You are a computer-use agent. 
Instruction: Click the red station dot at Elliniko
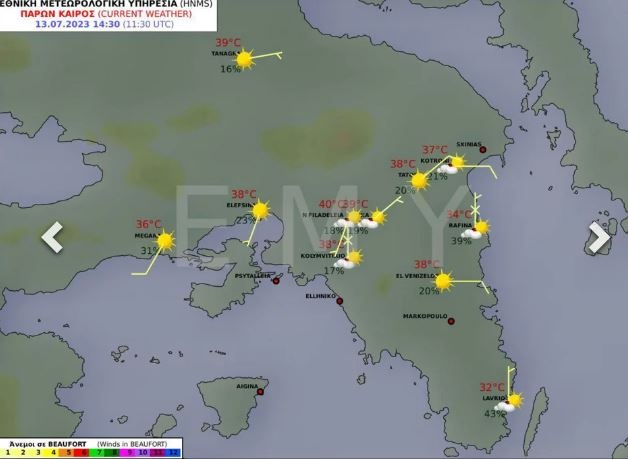[x=339, y=301]
